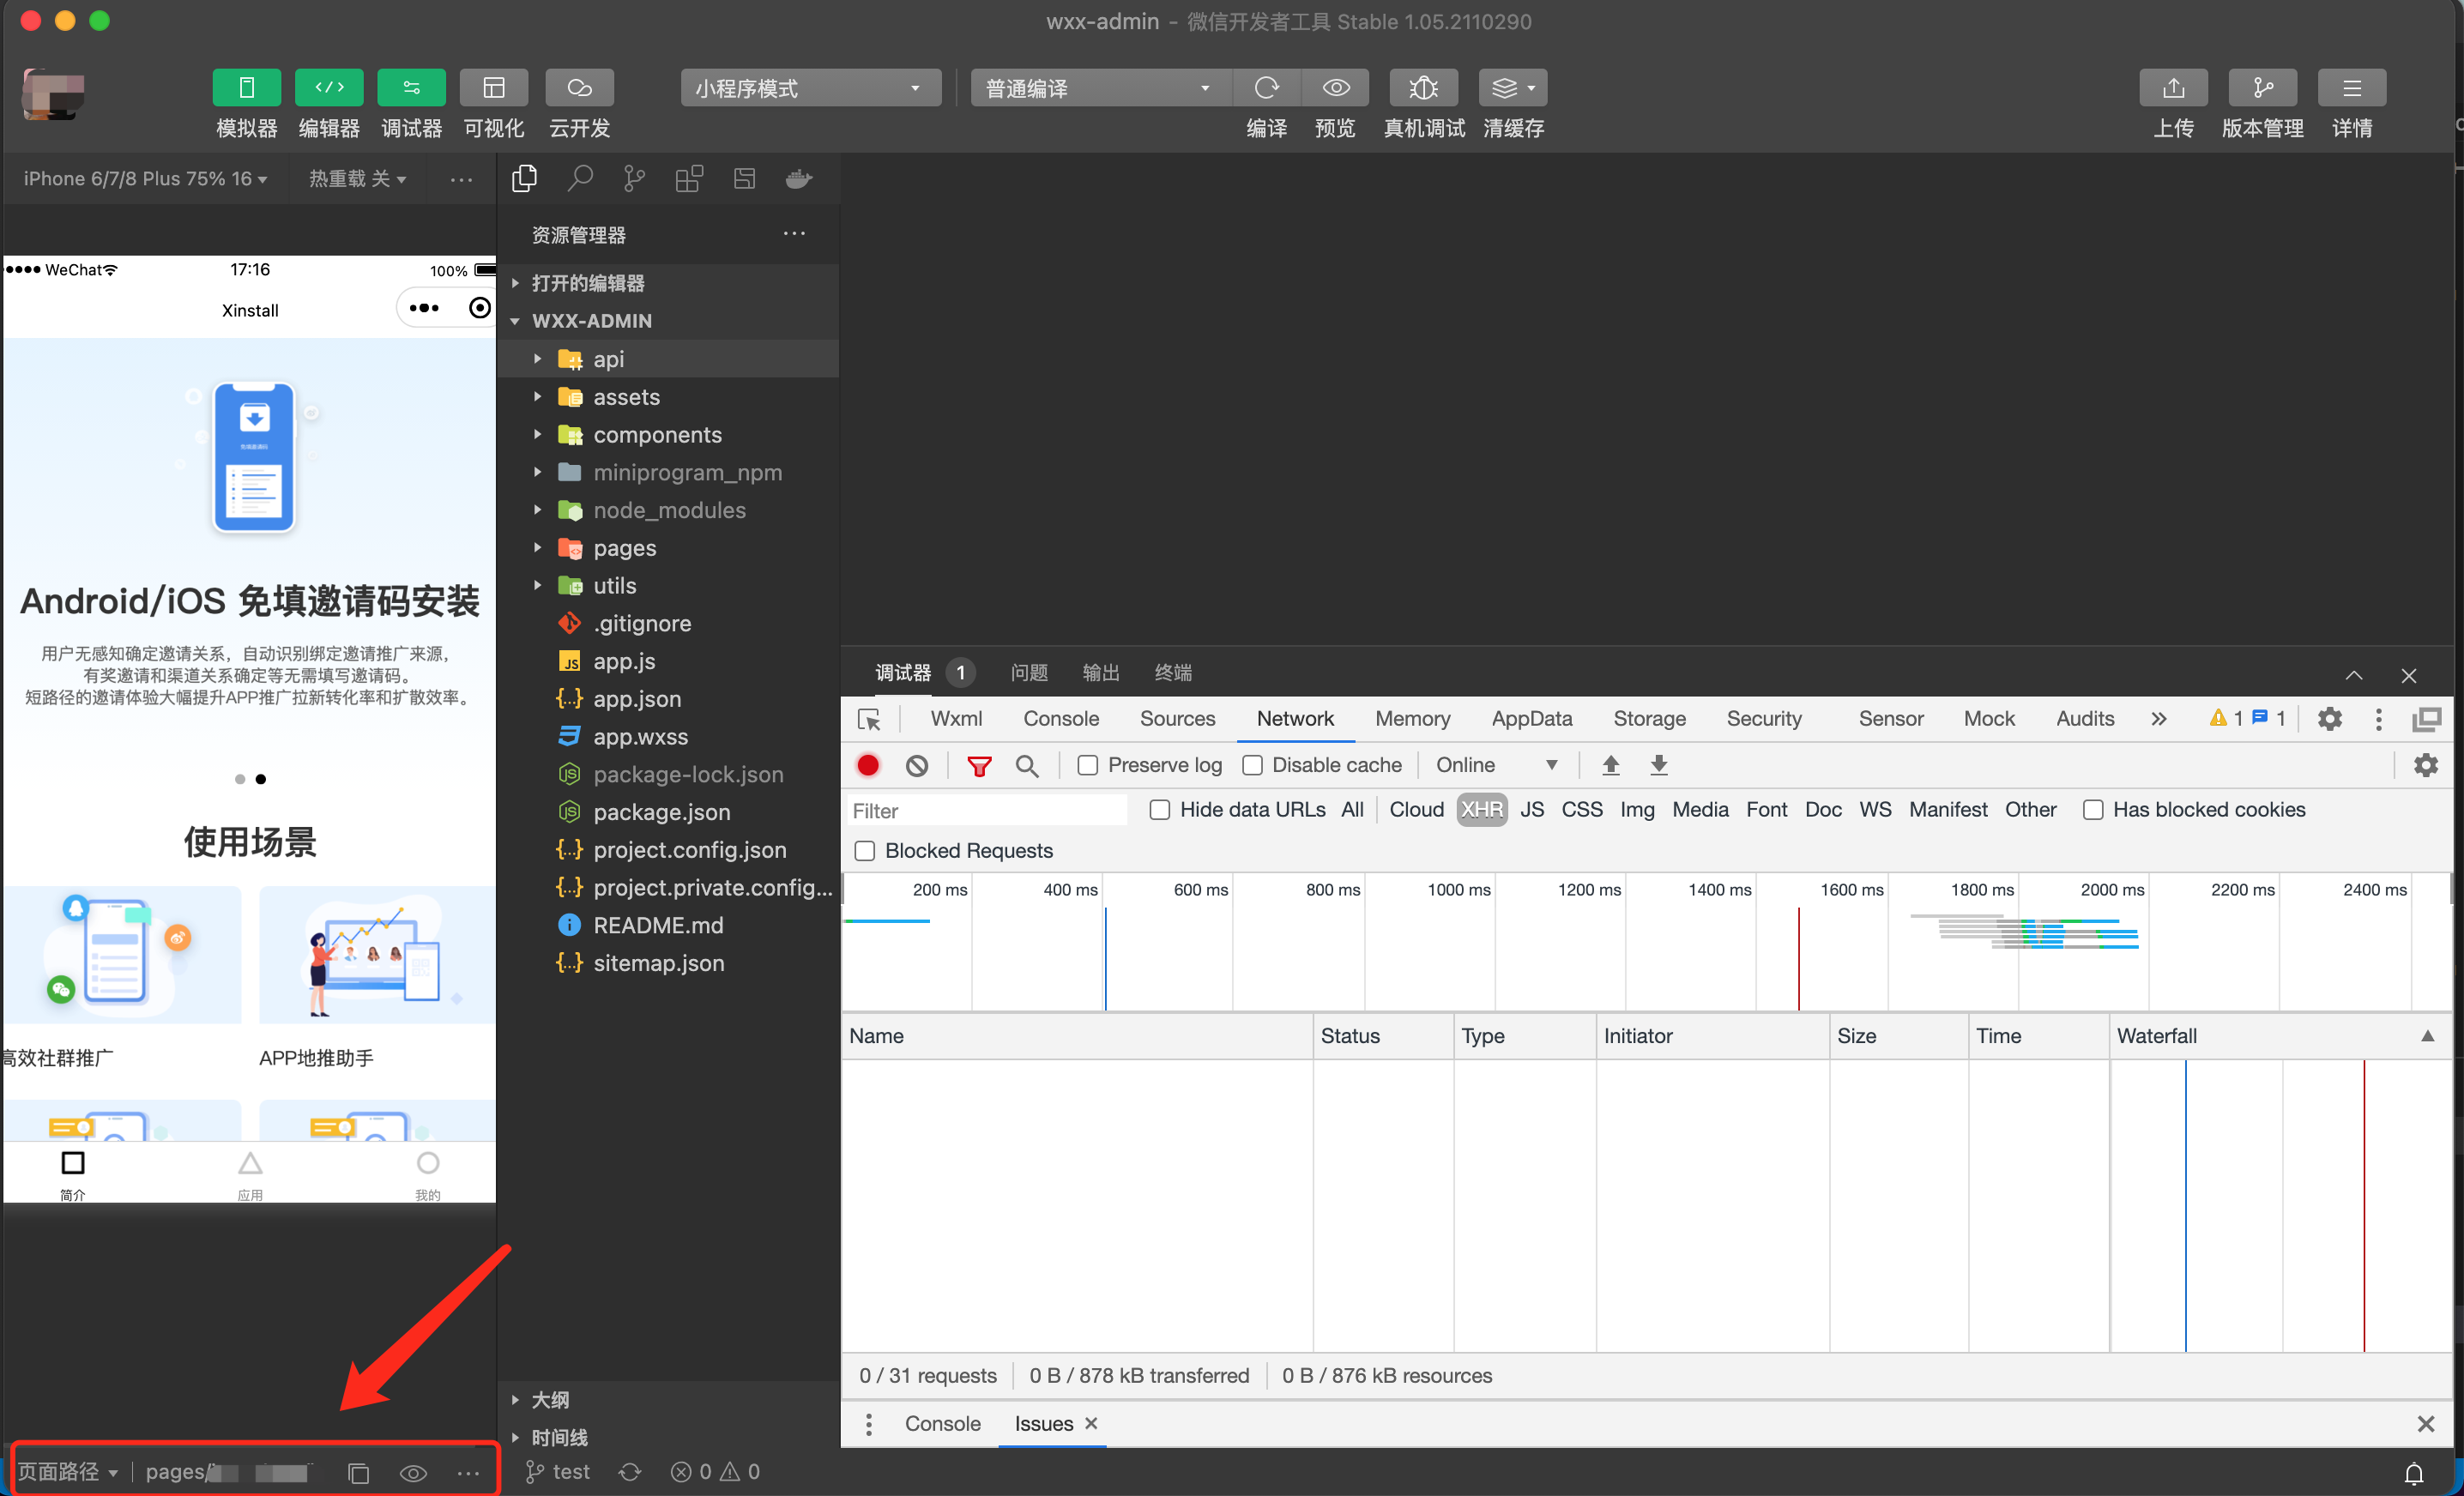Open the 清缓存 clear cache menu

tap(1513, 88)
